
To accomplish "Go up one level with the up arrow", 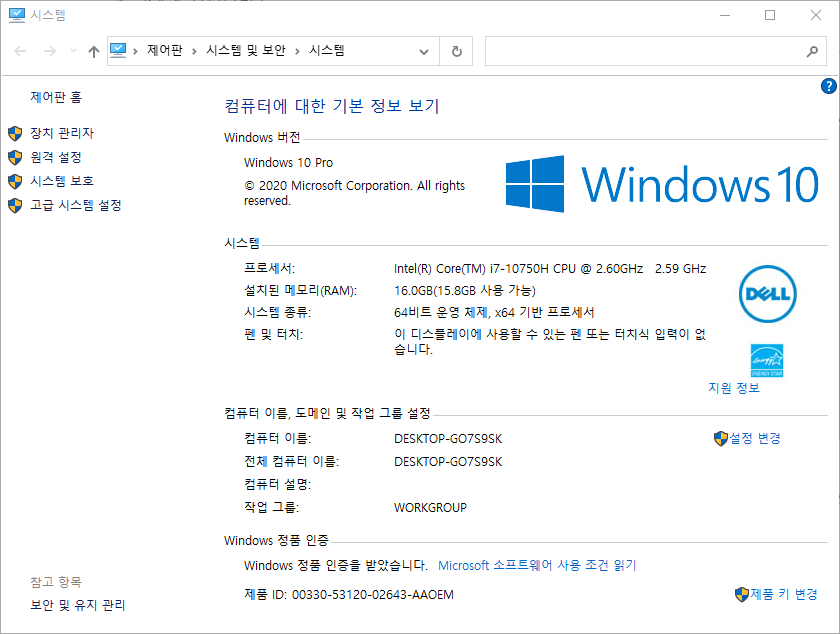I will coord(94,51).
